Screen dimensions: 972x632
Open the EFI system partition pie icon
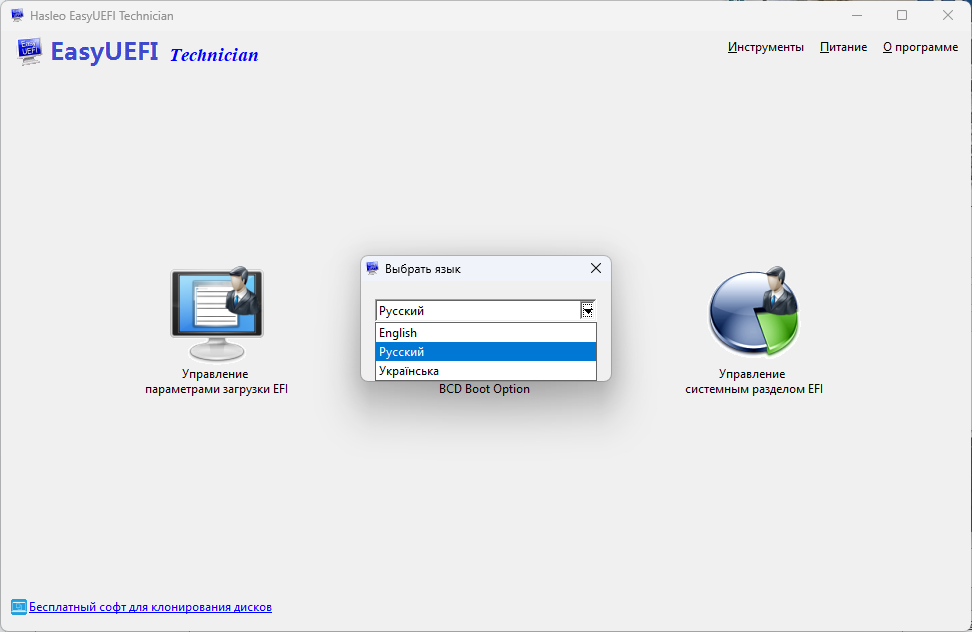(754, 314)
